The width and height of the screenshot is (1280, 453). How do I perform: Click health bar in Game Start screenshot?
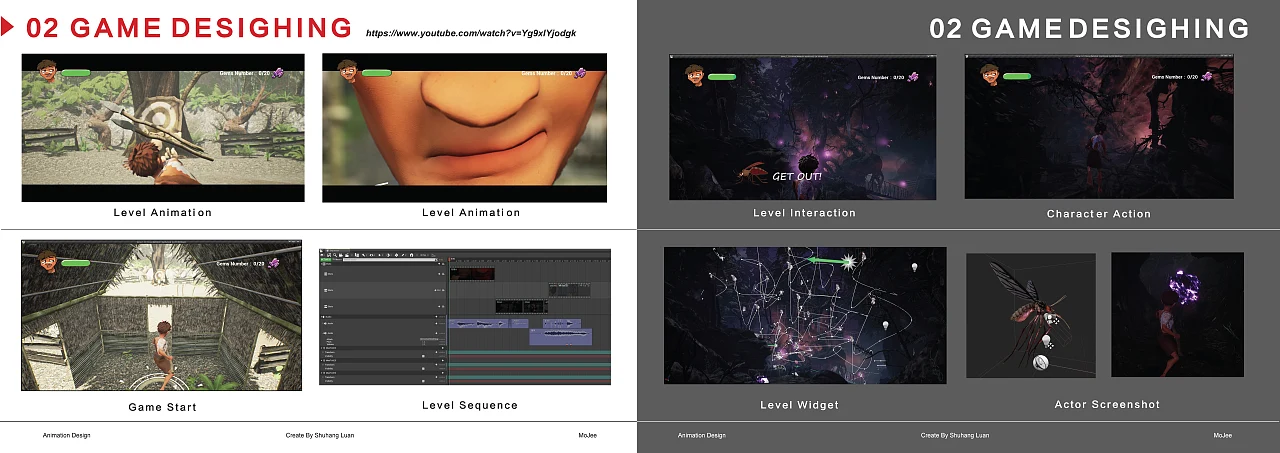[76, 264]
